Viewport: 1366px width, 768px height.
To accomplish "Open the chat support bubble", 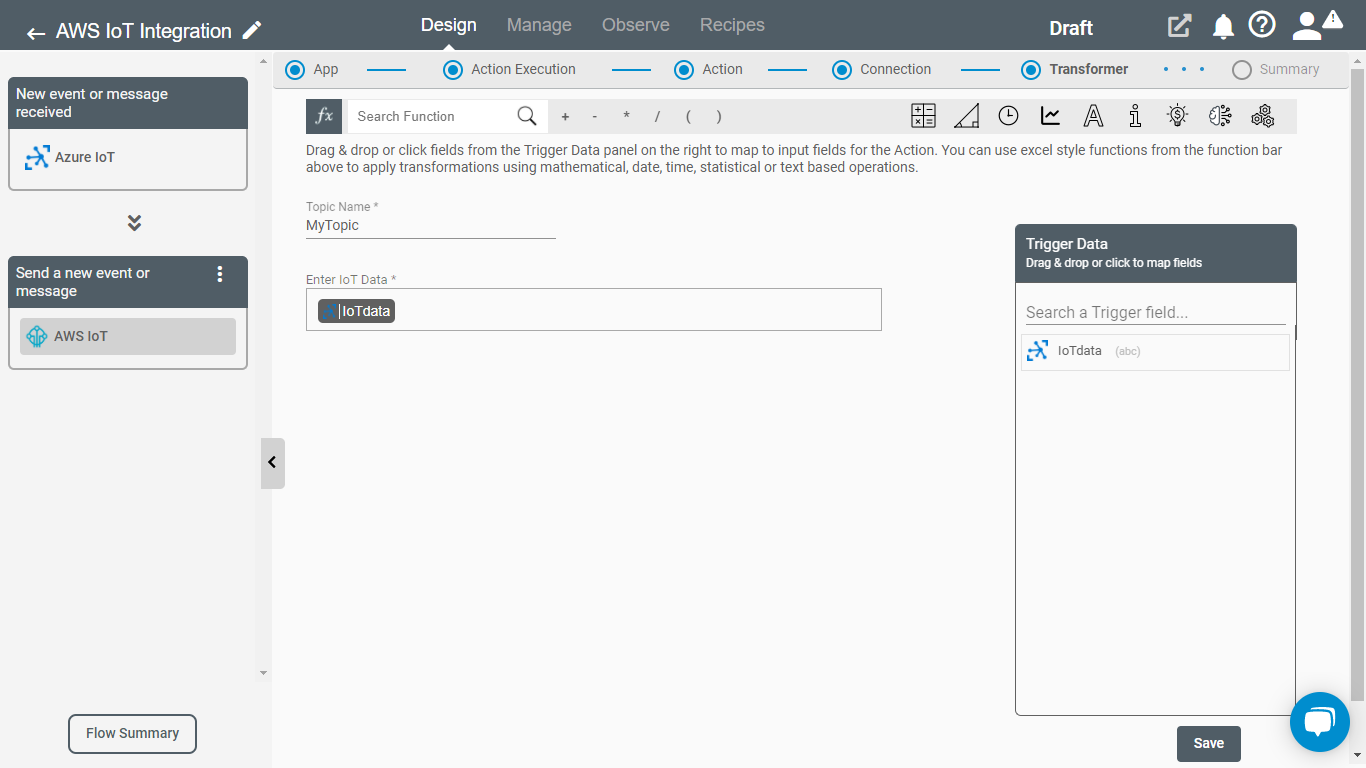I will [x=1320, y=722].
